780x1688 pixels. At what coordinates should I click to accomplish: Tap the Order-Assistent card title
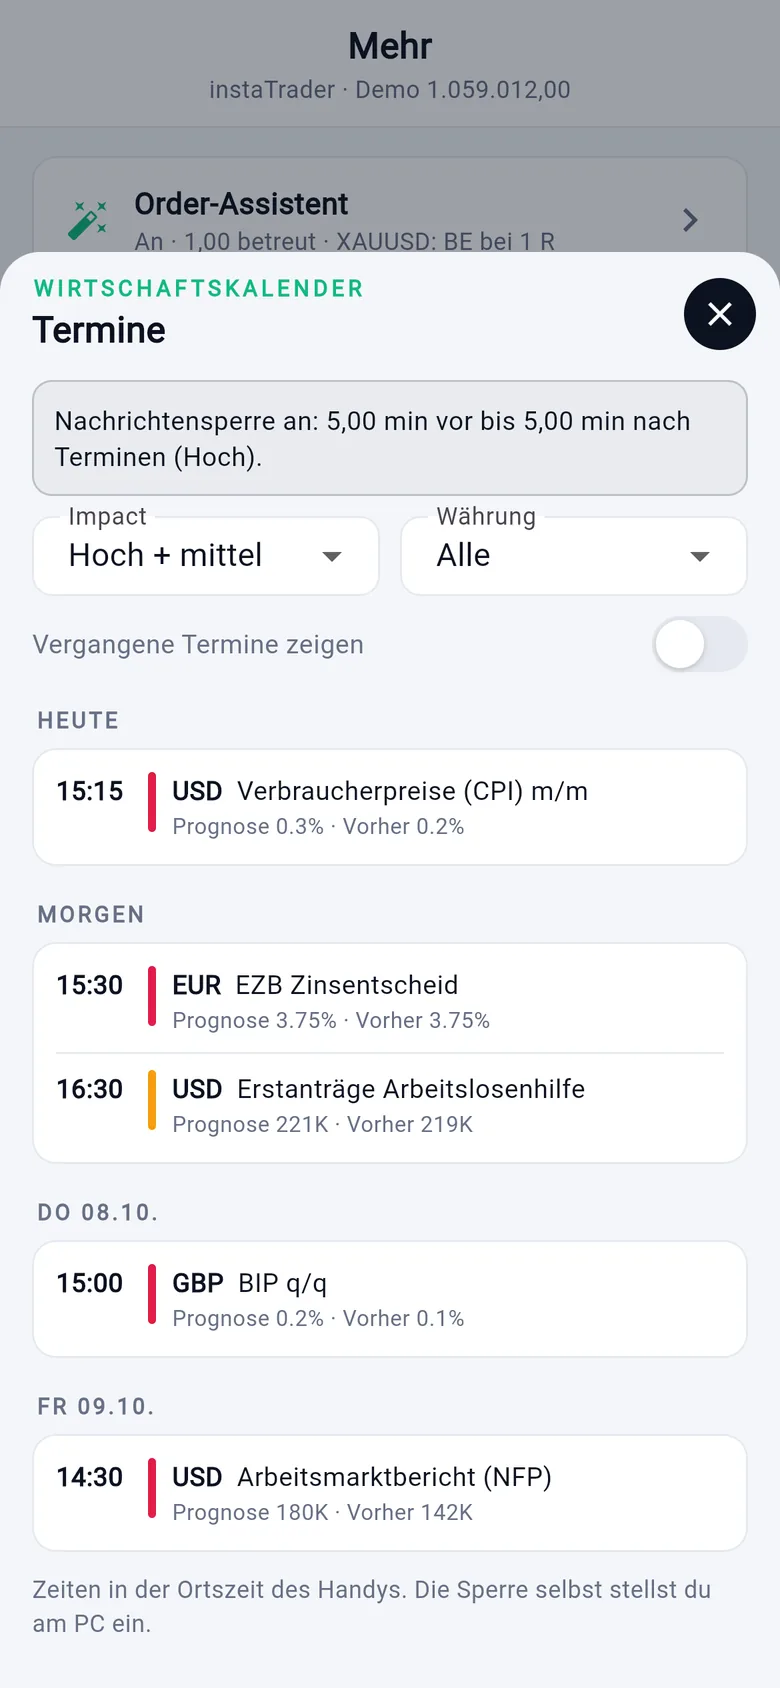click(241, 204)
